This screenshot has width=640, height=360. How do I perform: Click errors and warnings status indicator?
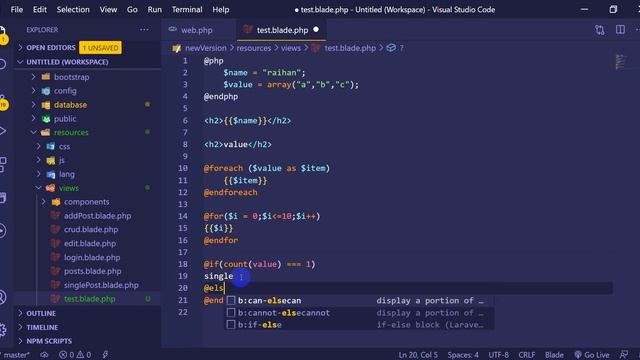pos(75,355)
